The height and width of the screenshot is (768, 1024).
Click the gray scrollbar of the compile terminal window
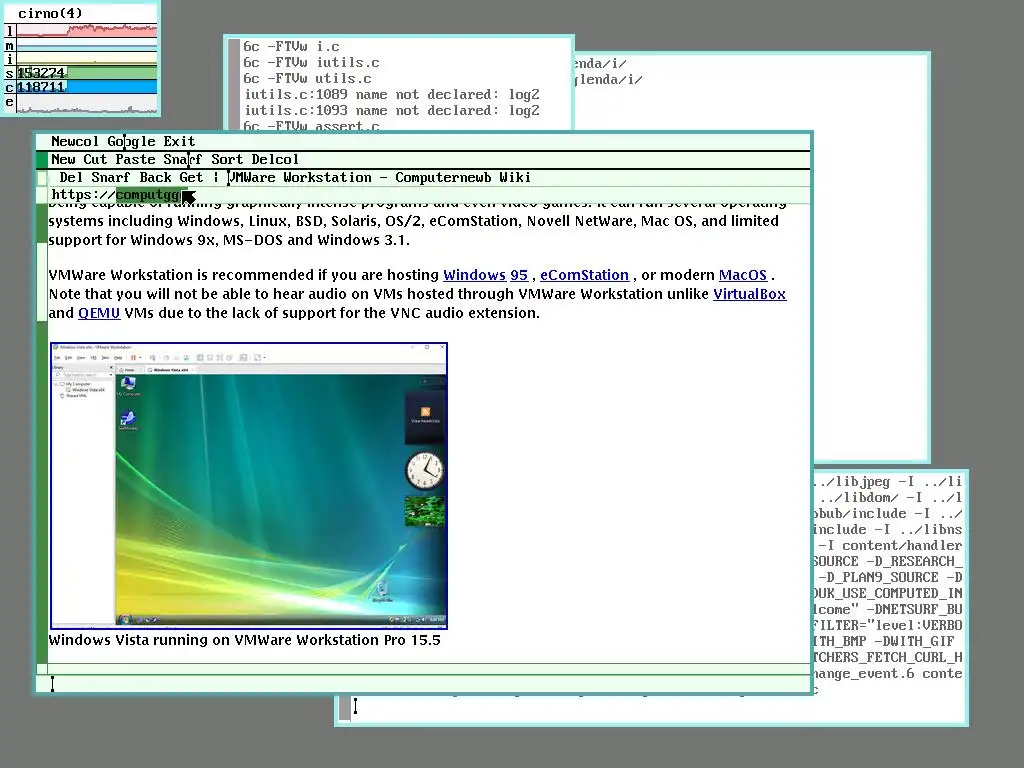coord(234,84)
